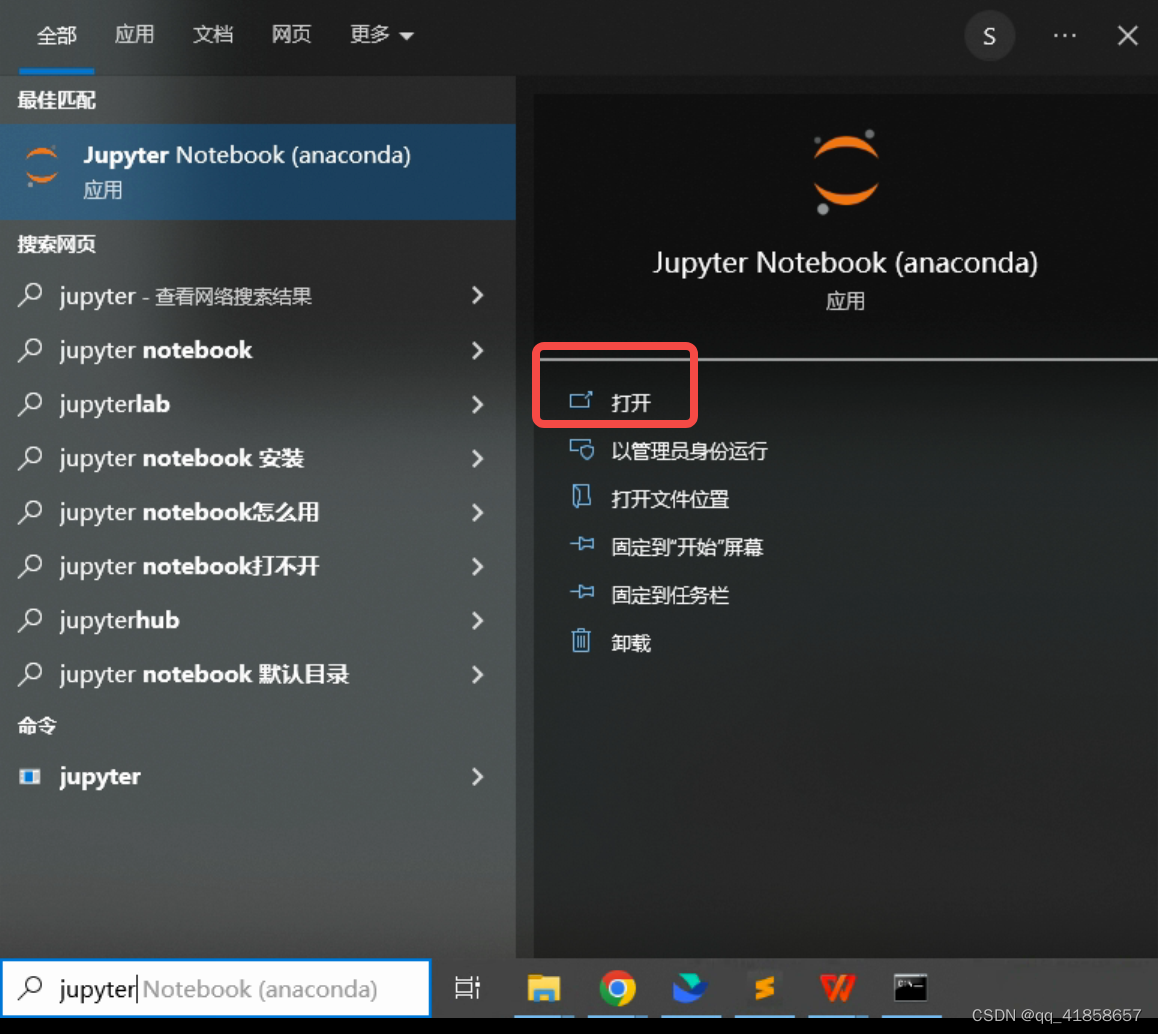Click the 卸载 uninstall trash icon

[x=581, y=641]
